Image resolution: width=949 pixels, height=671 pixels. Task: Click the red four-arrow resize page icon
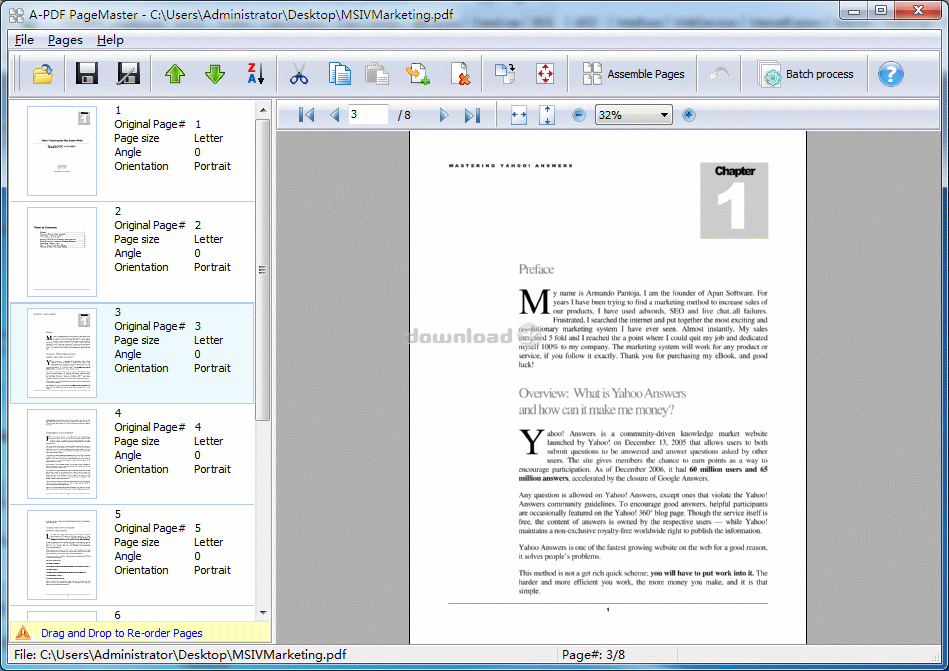(x=545, y=74)
